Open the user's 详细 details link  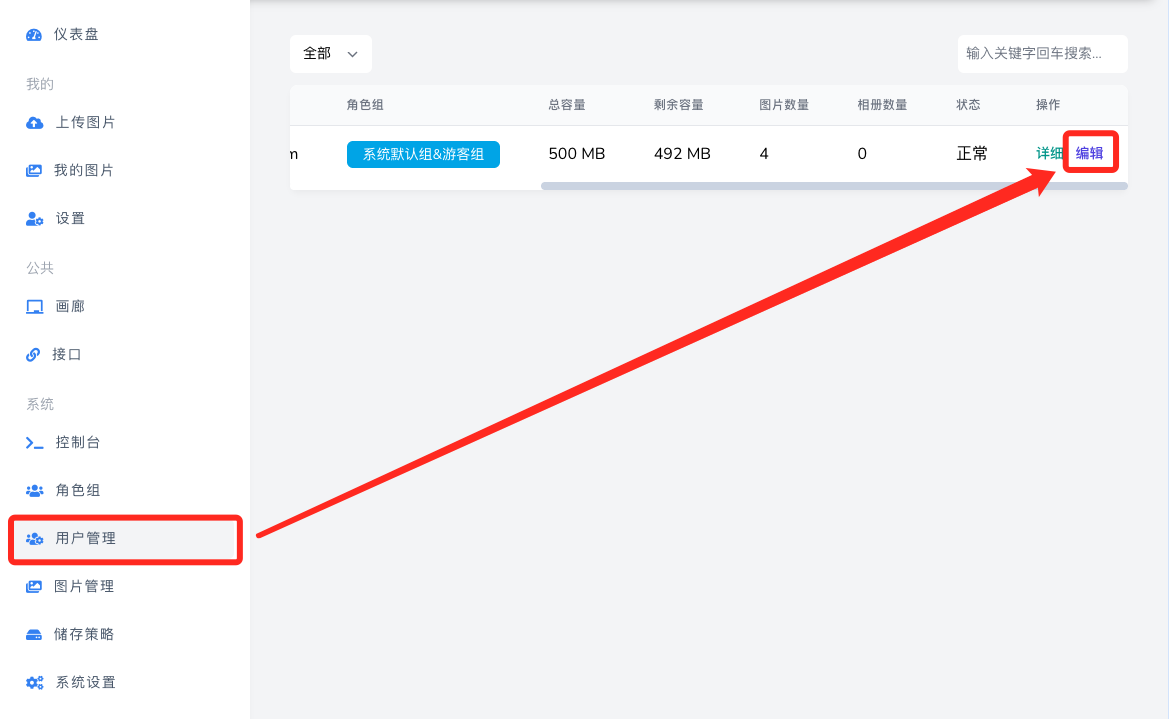click(x=1049, y=153)
